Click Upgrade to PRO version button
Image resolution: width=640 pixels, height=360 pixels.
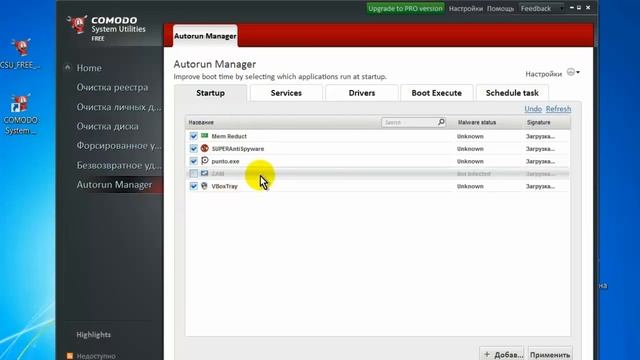click(405, 8)
